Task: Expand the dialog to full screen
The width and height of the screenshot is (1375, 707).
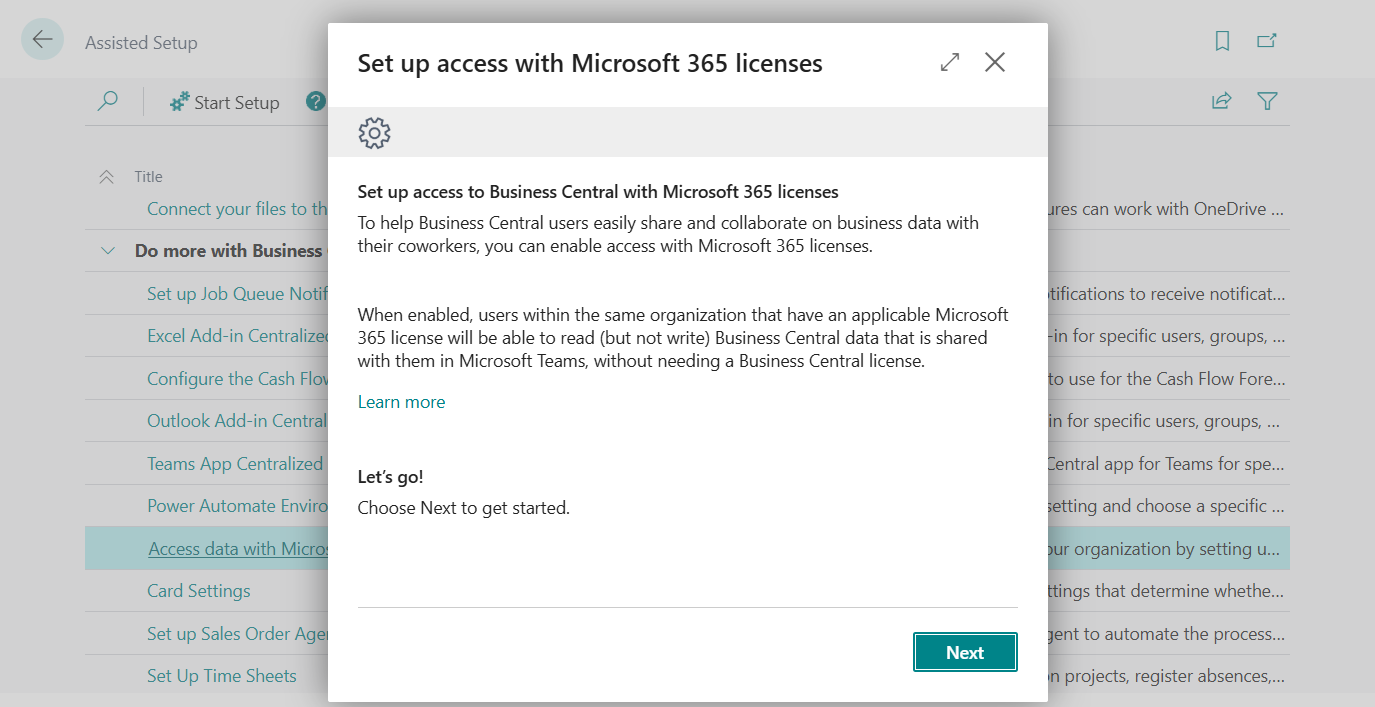Action: tap(948, 61)
